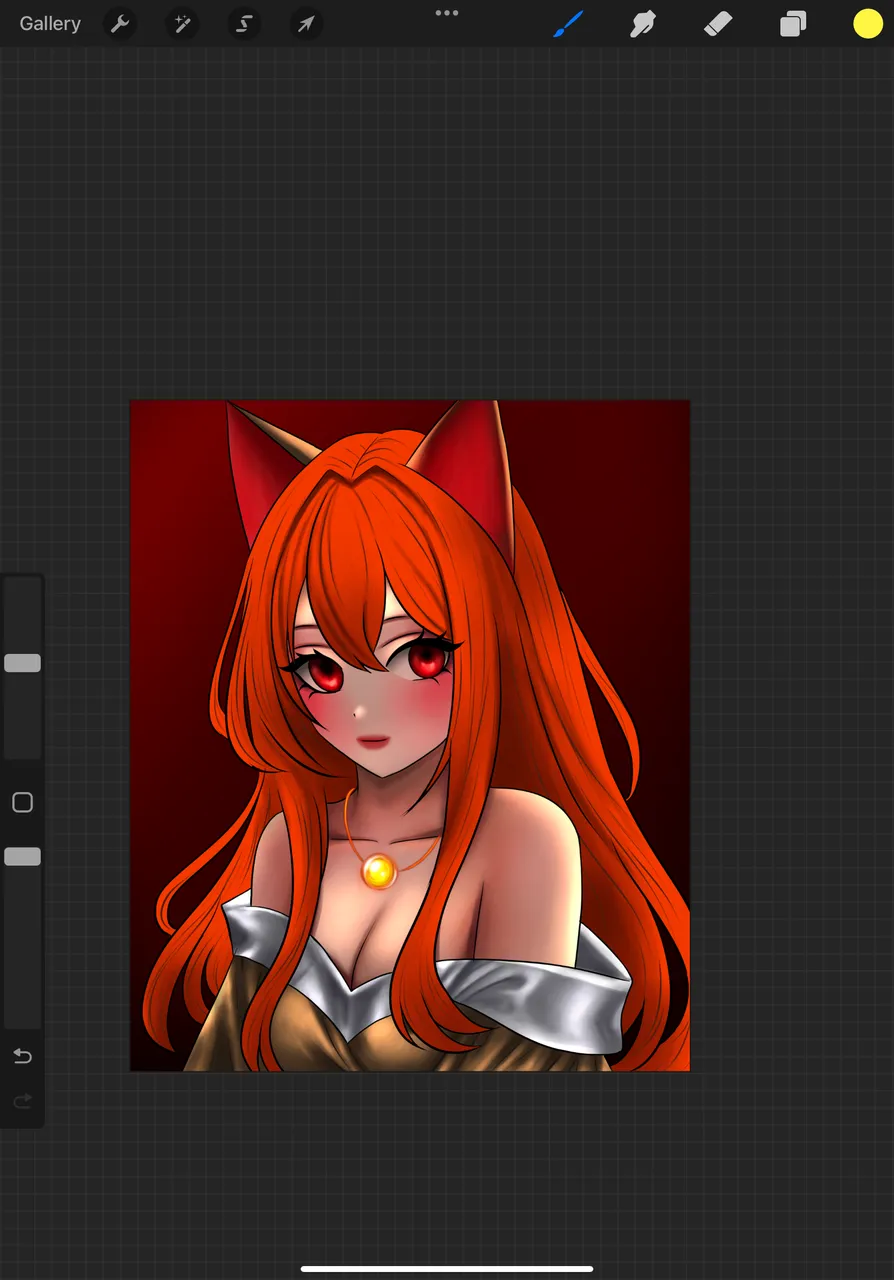894x1280 pixels.
Task: Undo the last action
Action: pyautogui.click(x=22, y=1056)
